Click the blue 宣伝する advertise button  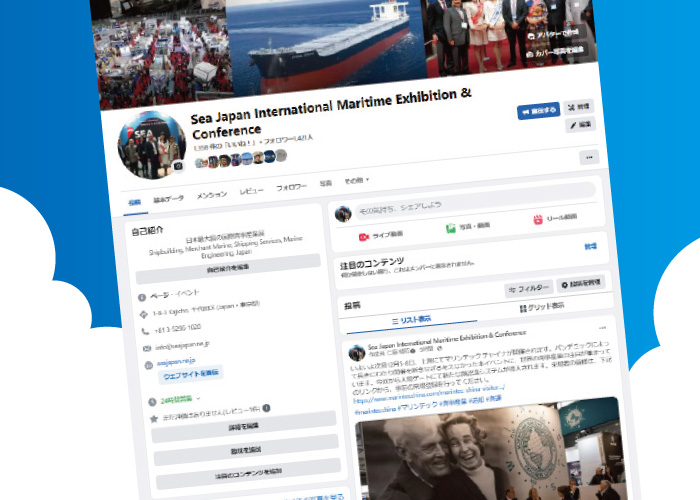(538, 111)
